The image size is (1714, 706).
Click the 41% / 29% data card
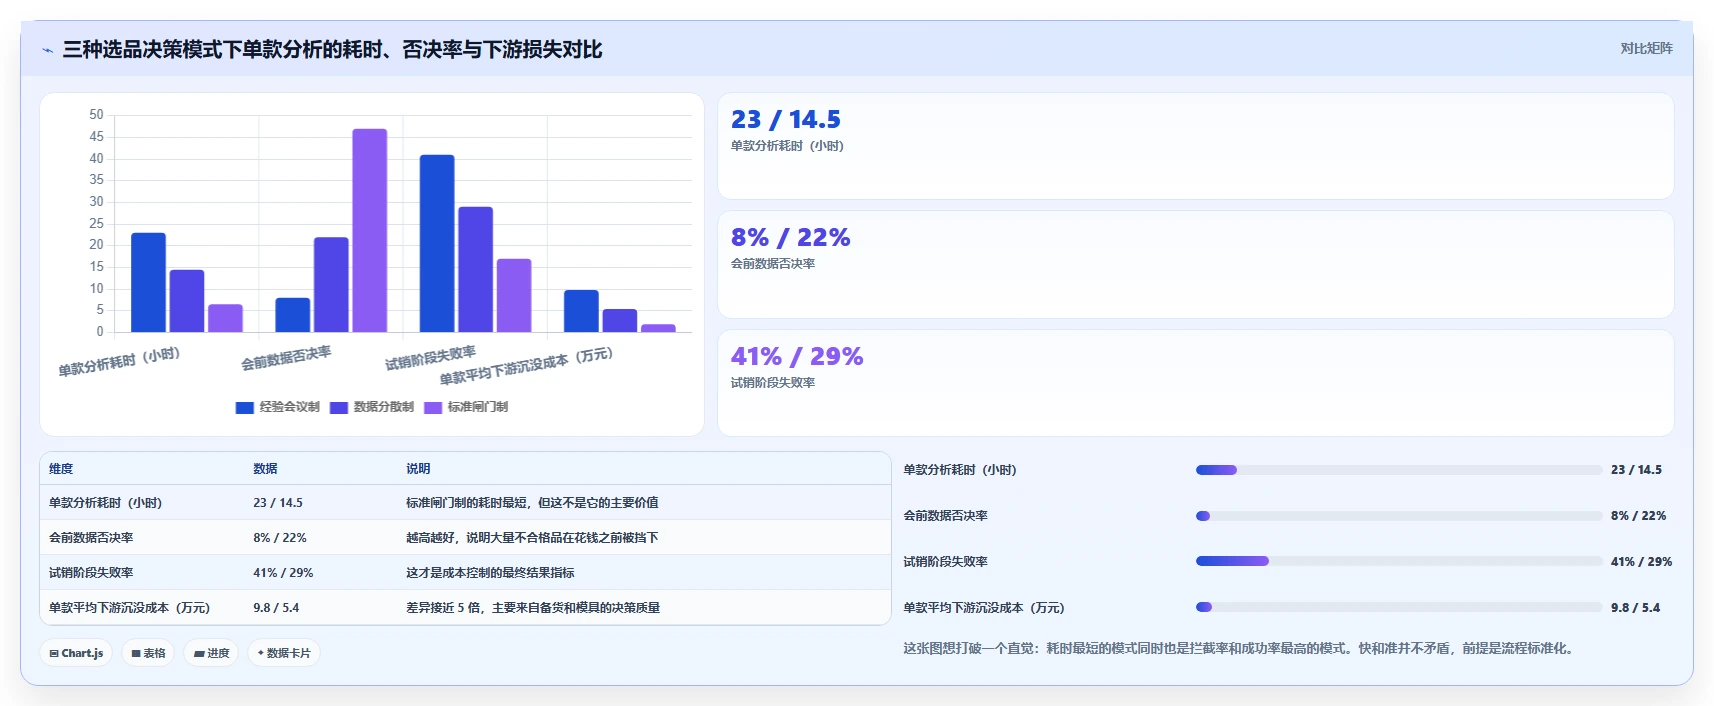(x=1196, y=383)
